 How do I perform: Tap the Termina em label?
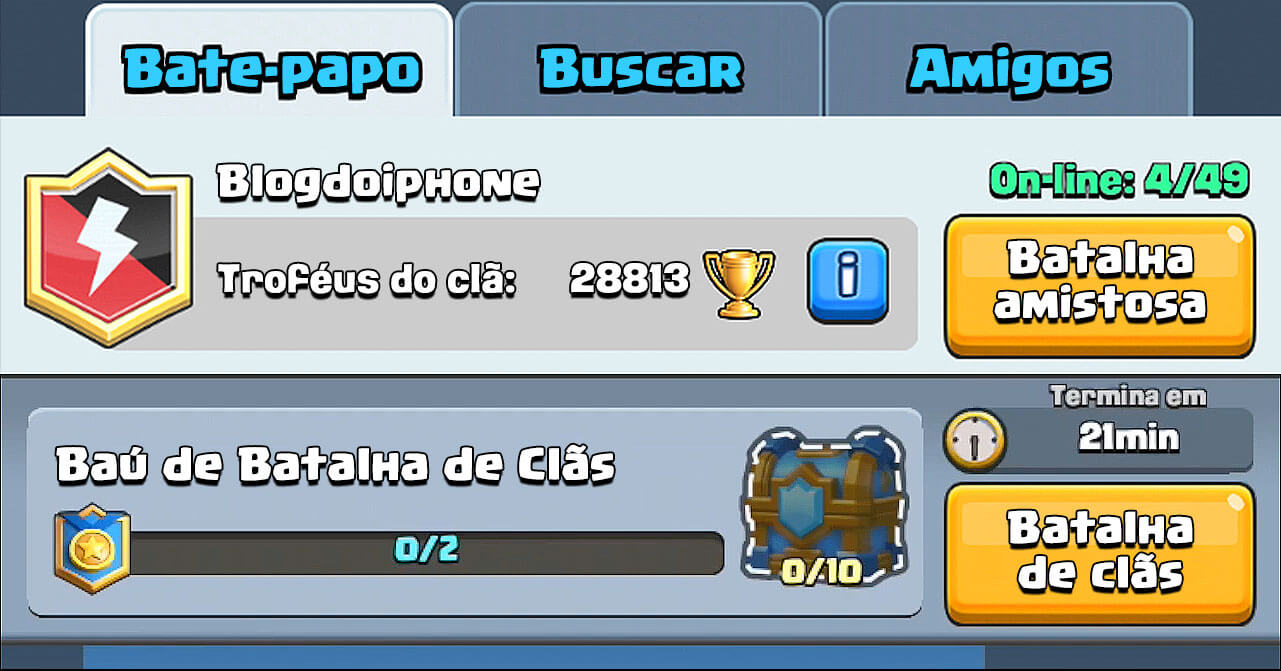(1128, 396)
